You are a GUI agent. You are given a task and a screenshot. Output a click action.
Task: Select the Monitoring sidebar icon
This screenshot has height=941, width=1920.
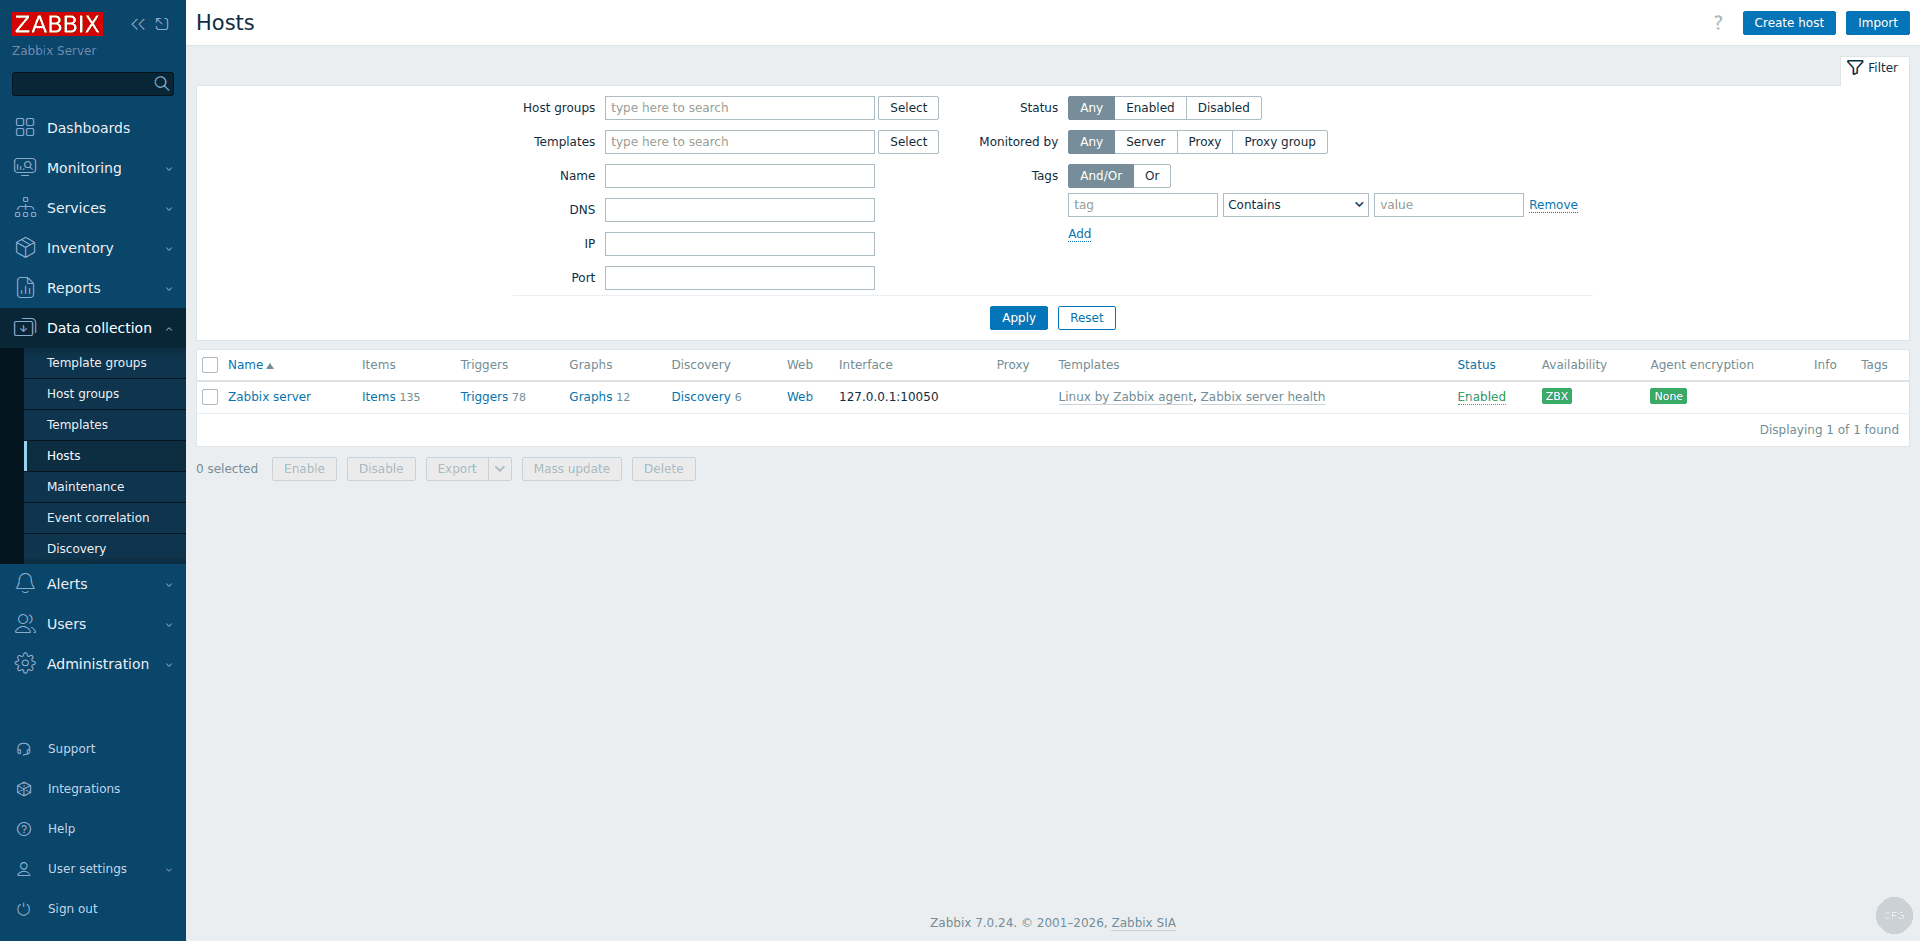(25, 167)
